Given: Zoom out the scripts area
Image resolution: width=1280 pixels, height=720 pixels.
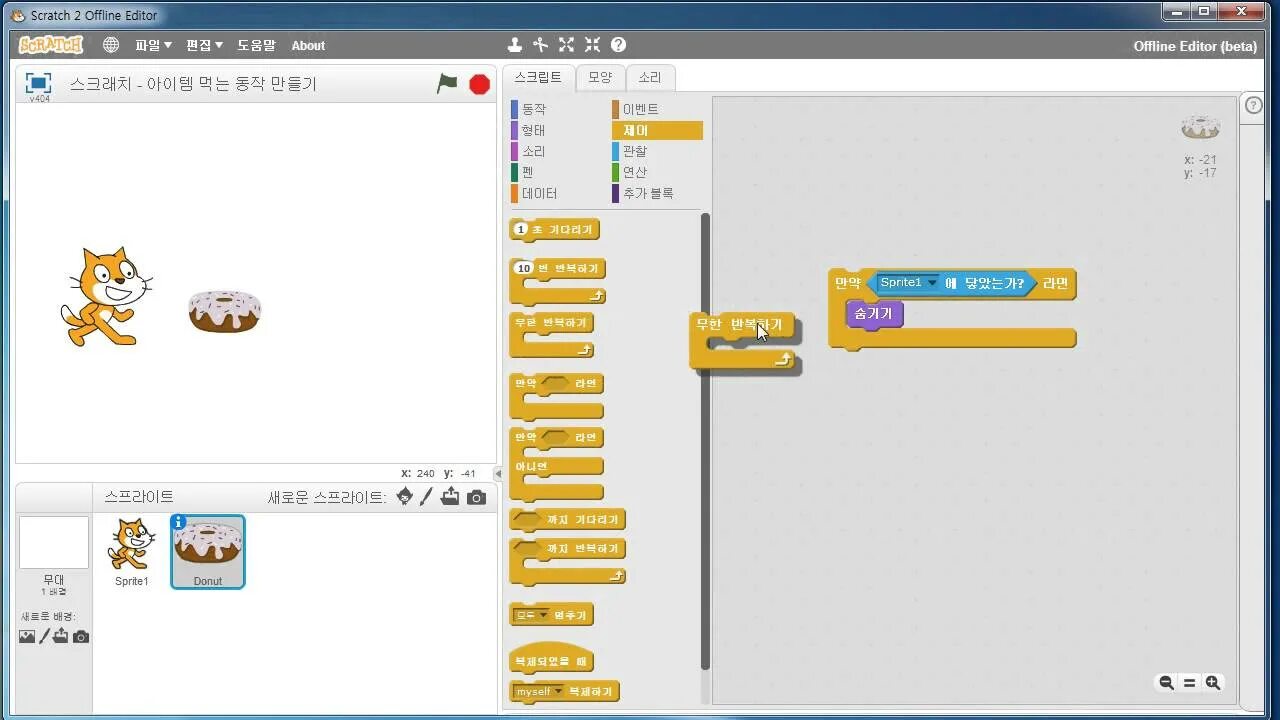Looking at the screenshot, I should coord(1166,683).
